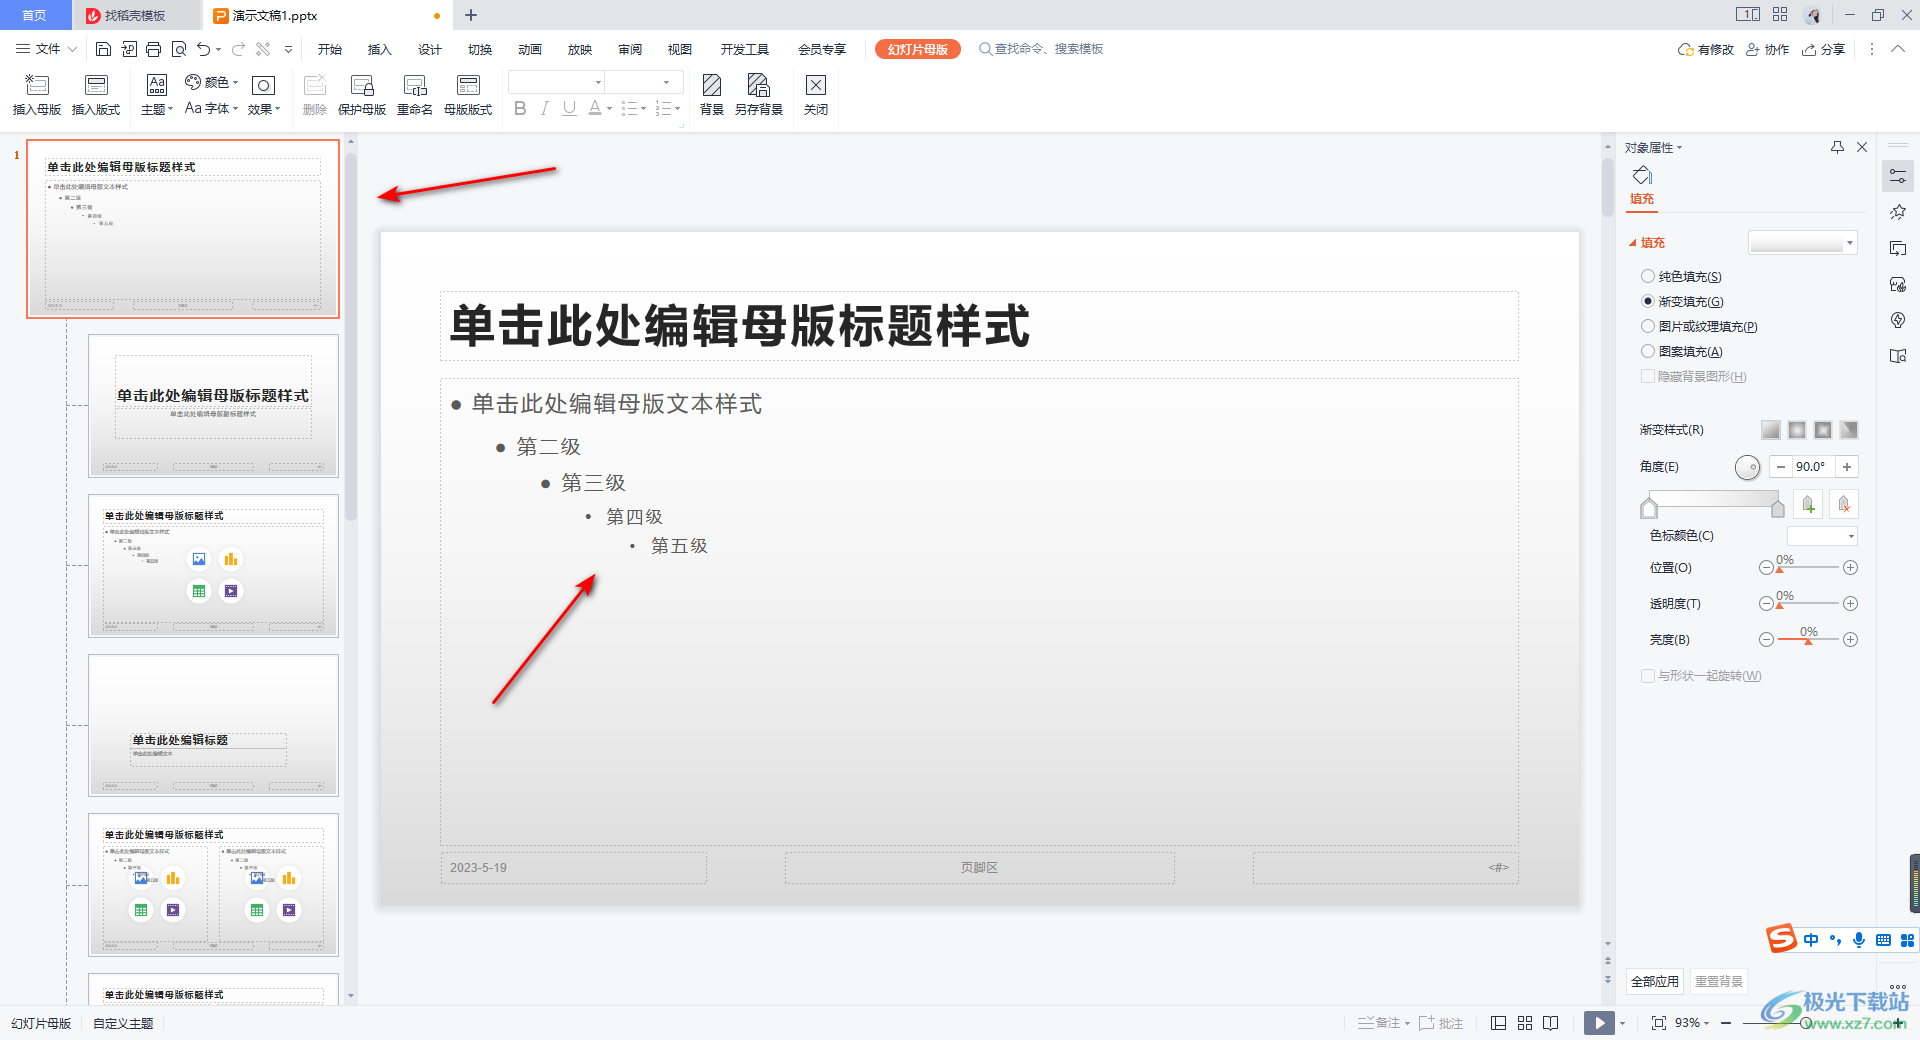1920x1040 pixels.
Task: Click the Background (背景) icon
Action: click(712, 95)
